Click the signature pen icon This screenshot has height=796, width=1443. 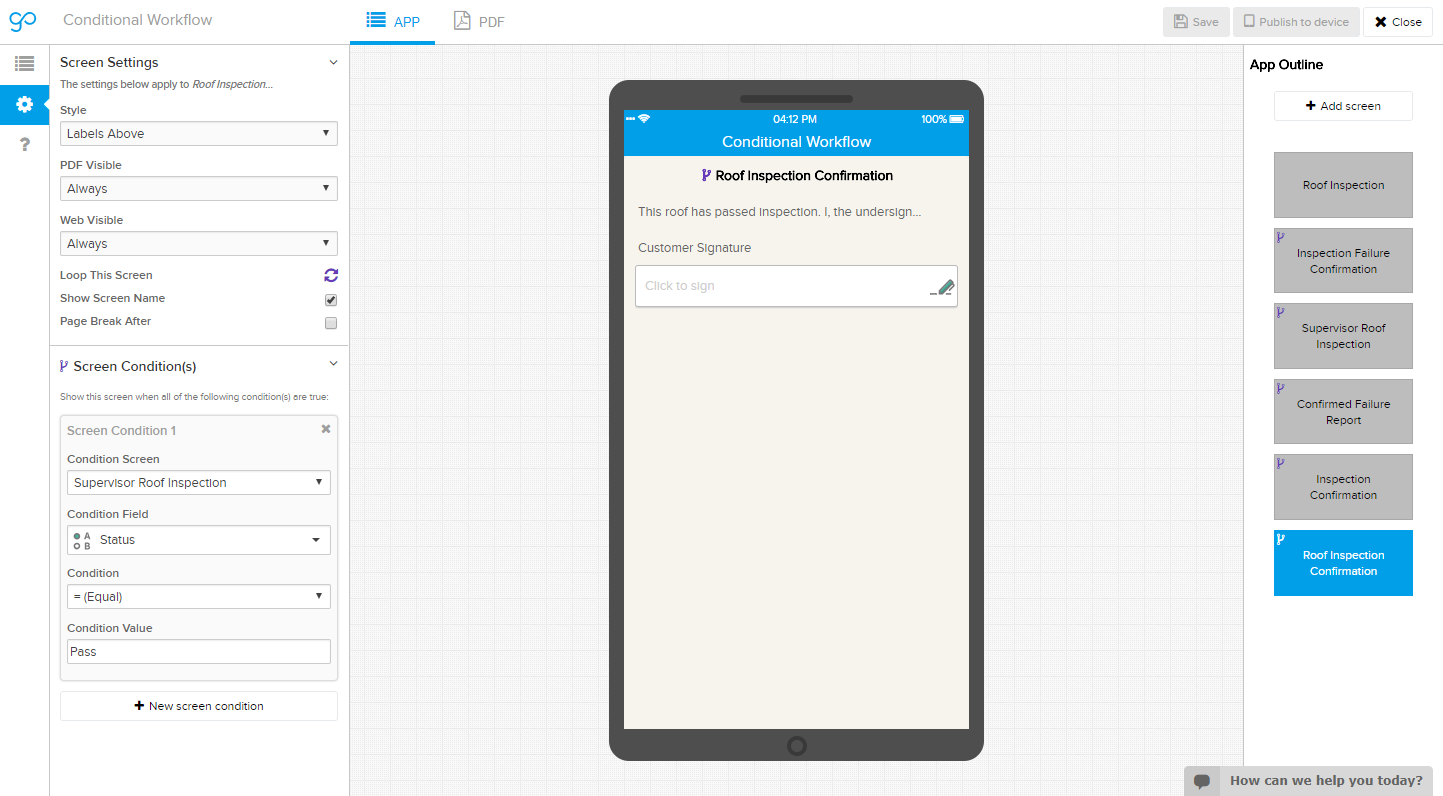pos(942,287)
